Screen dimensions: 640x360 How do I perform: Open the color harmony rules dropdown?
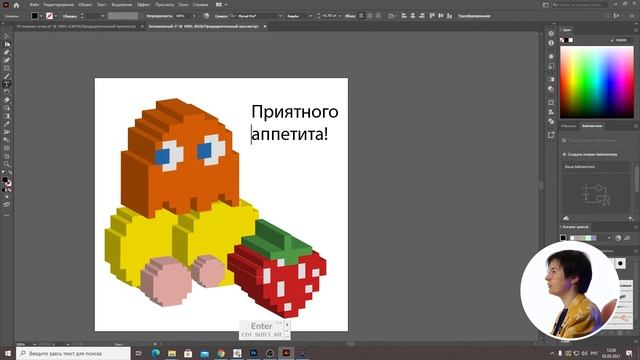609,238
